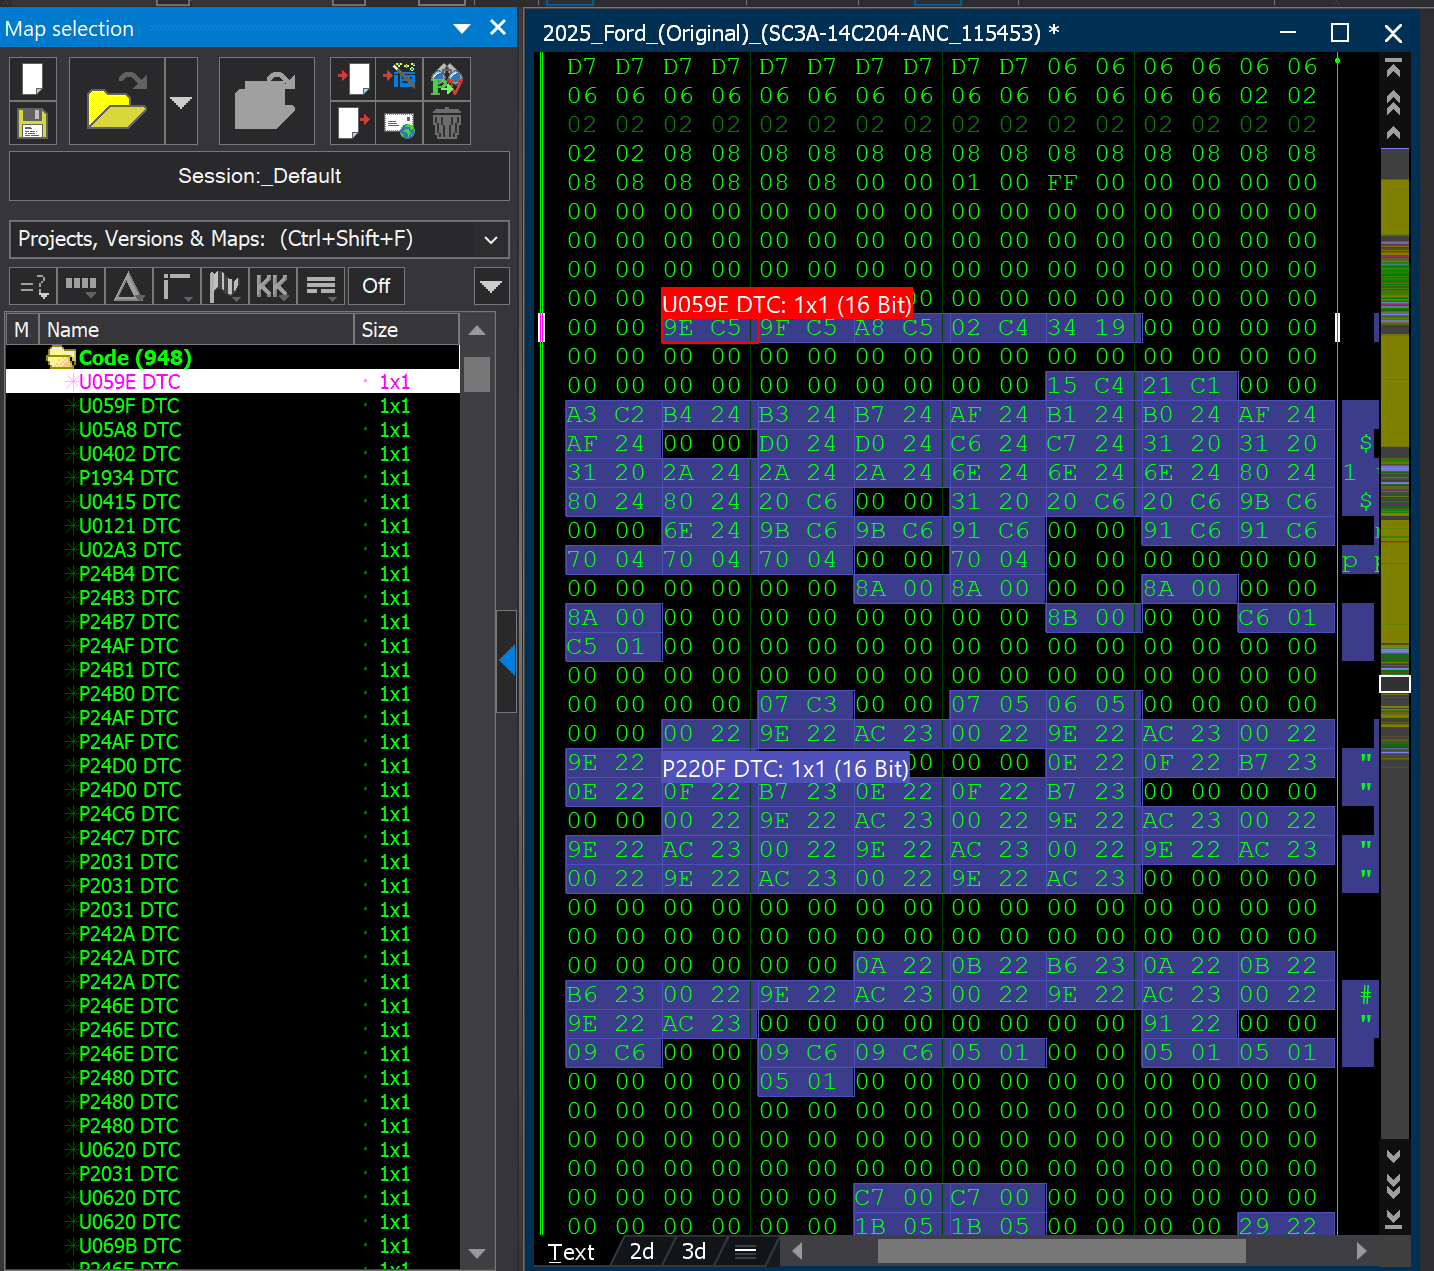Image resolution: width=1434 pixels, height=1271 pixels.
Task: Toggle the triangle map-type filter
Action: (128, 286)
